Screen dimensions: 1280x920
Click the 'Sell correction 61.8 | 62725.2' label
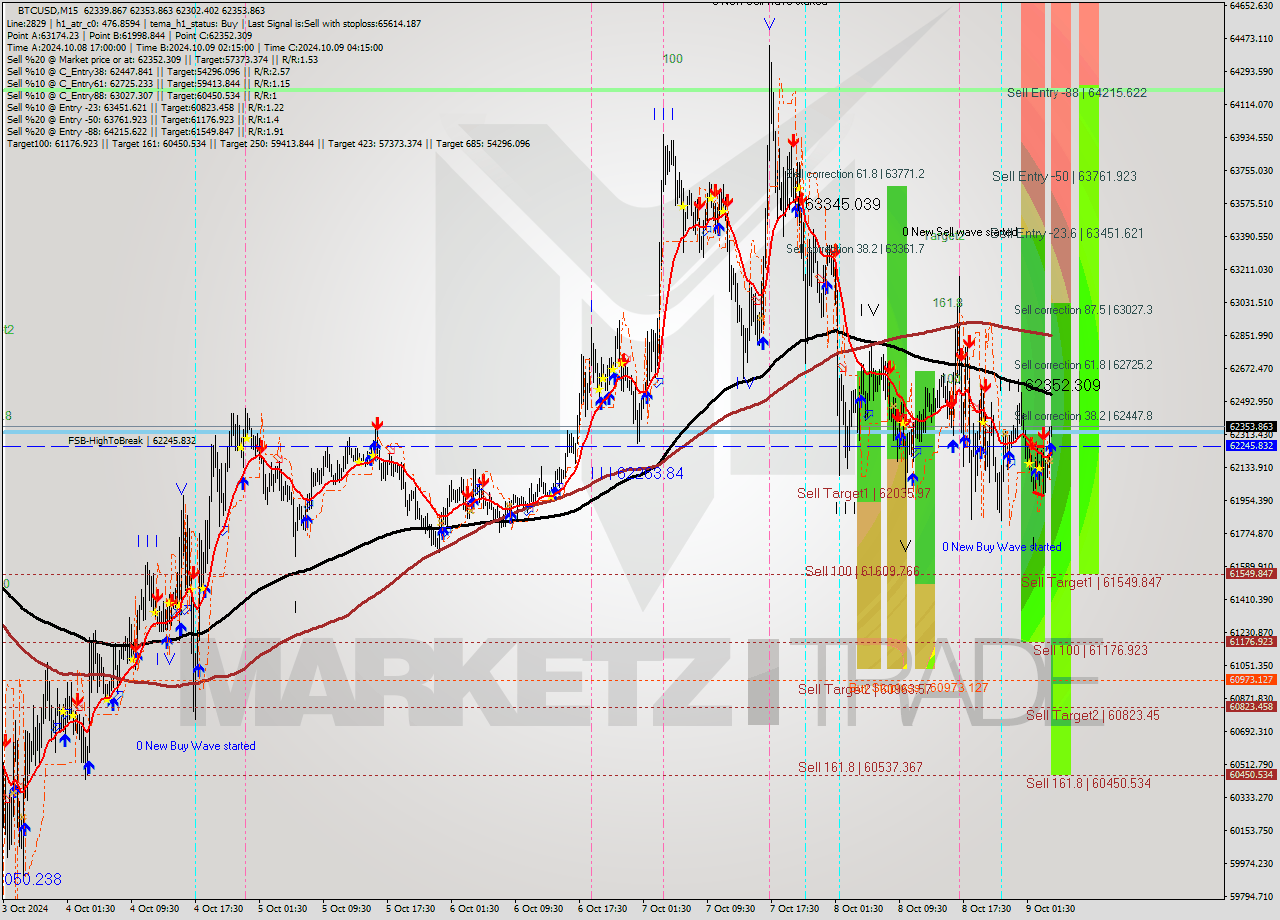[x=1083, y=365]
